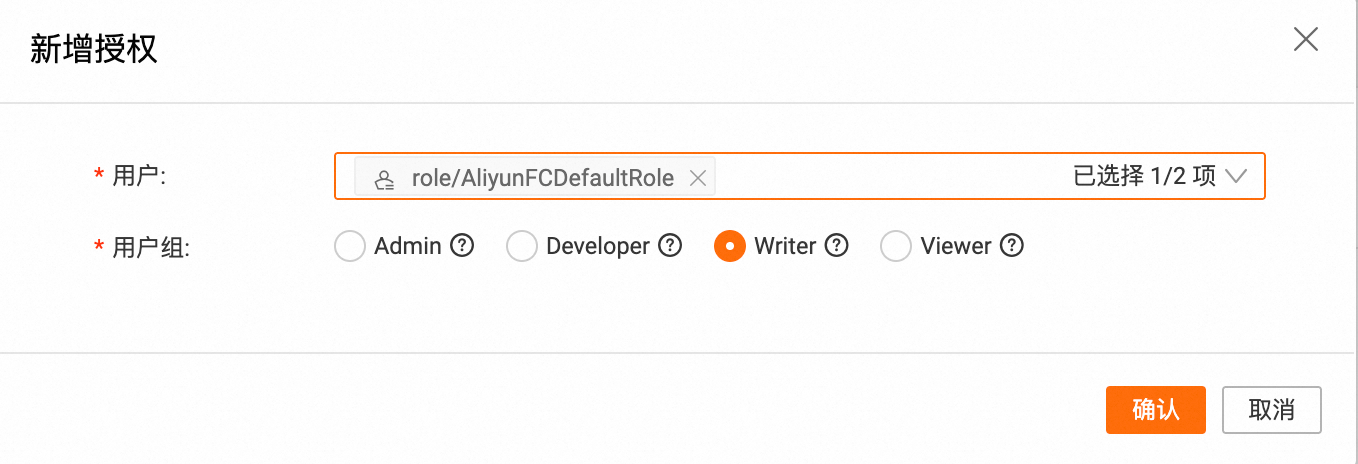Image resolution: width=1358 pixels, height=464 pixels.
Task: Click the role/AliyunFCDefaultRole selected tag
Action: pos(535,178)
